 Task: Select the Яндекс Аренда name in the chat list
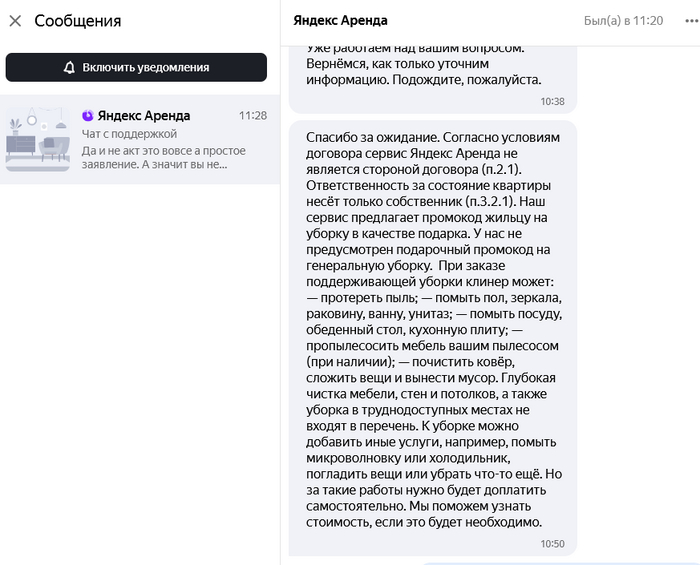[x=143, y=116]
